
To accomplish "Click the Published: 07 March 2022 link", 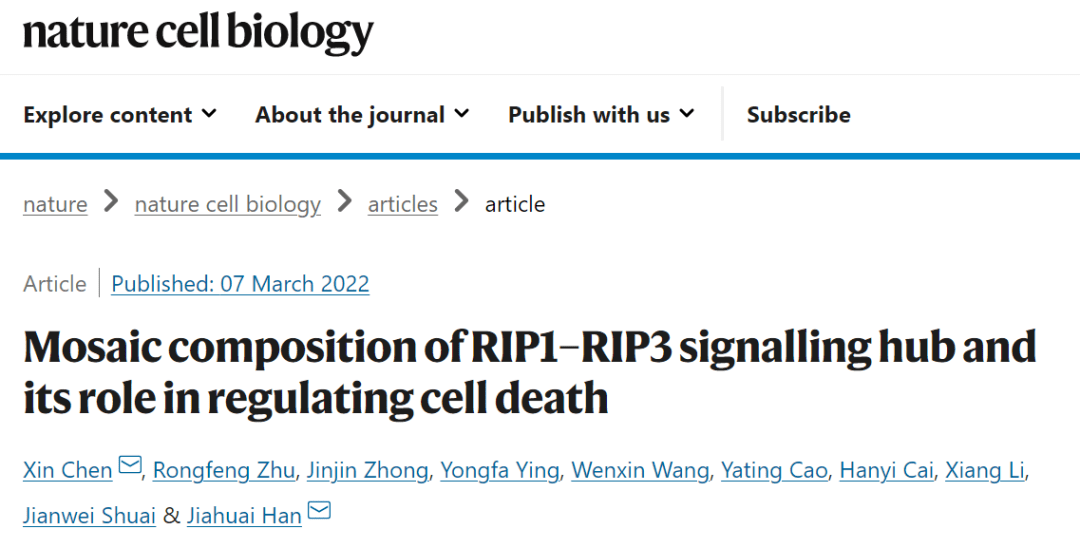I will tap(240, 284).
